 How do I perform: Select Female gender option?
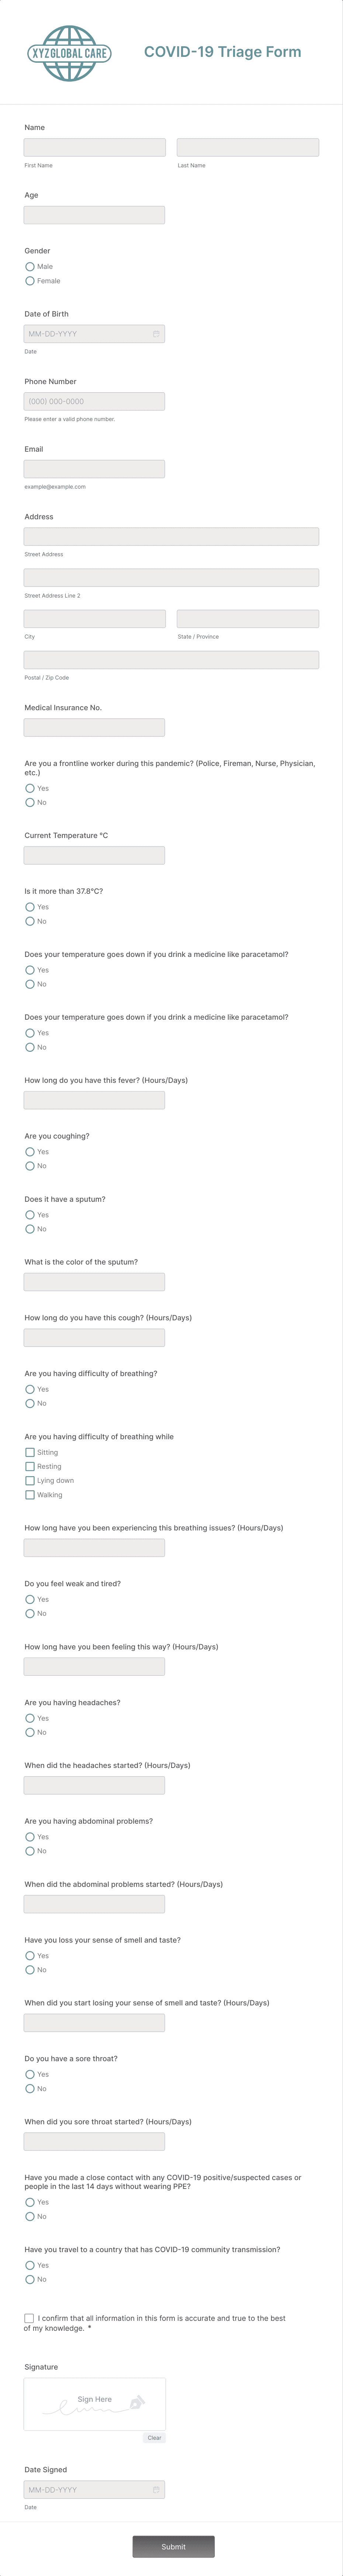[x=30, y=281]
